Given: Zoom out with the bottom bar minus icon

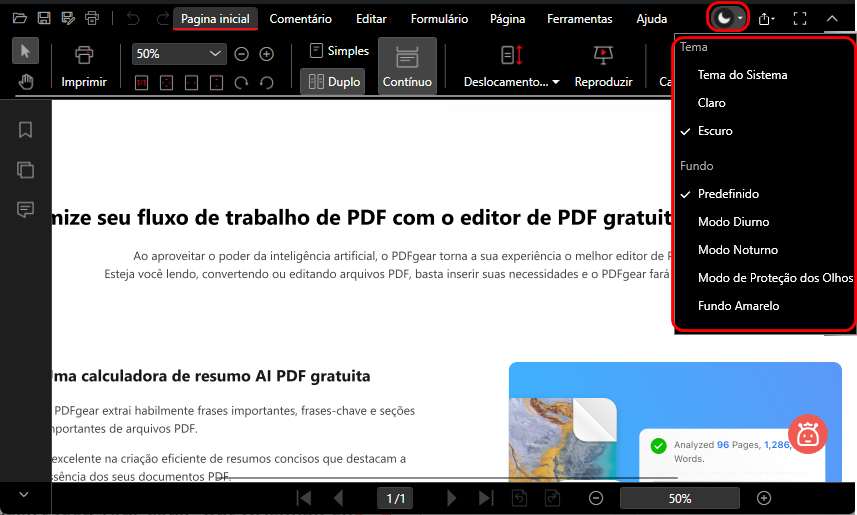Looking at the screenshot, I should (596, 498).
